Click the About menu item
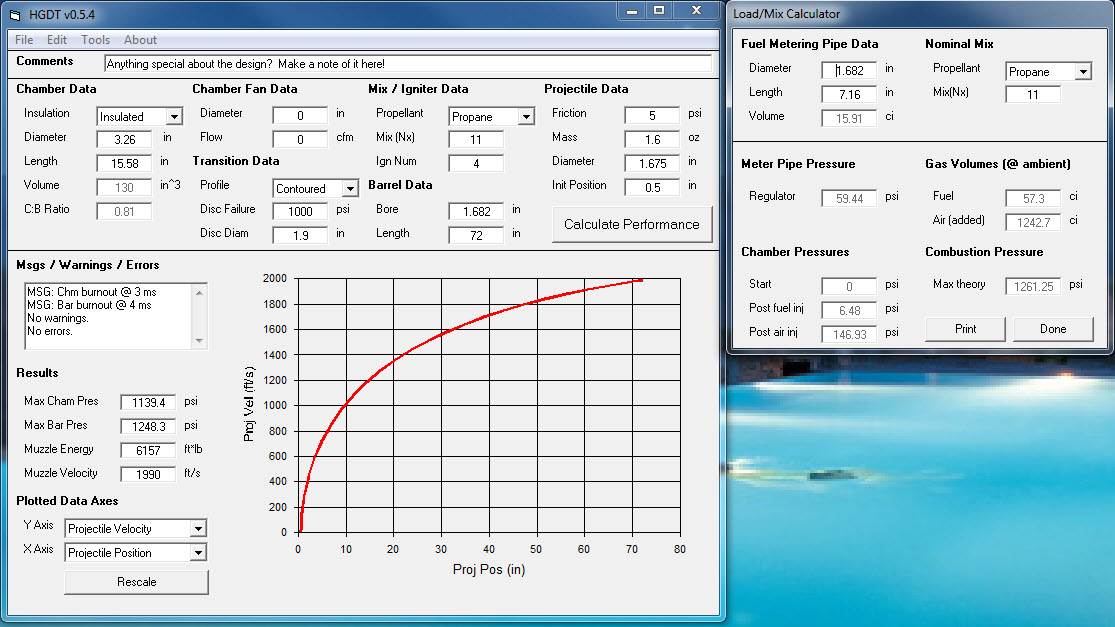Screen dimensions: 1115x627 click(140, 40)
